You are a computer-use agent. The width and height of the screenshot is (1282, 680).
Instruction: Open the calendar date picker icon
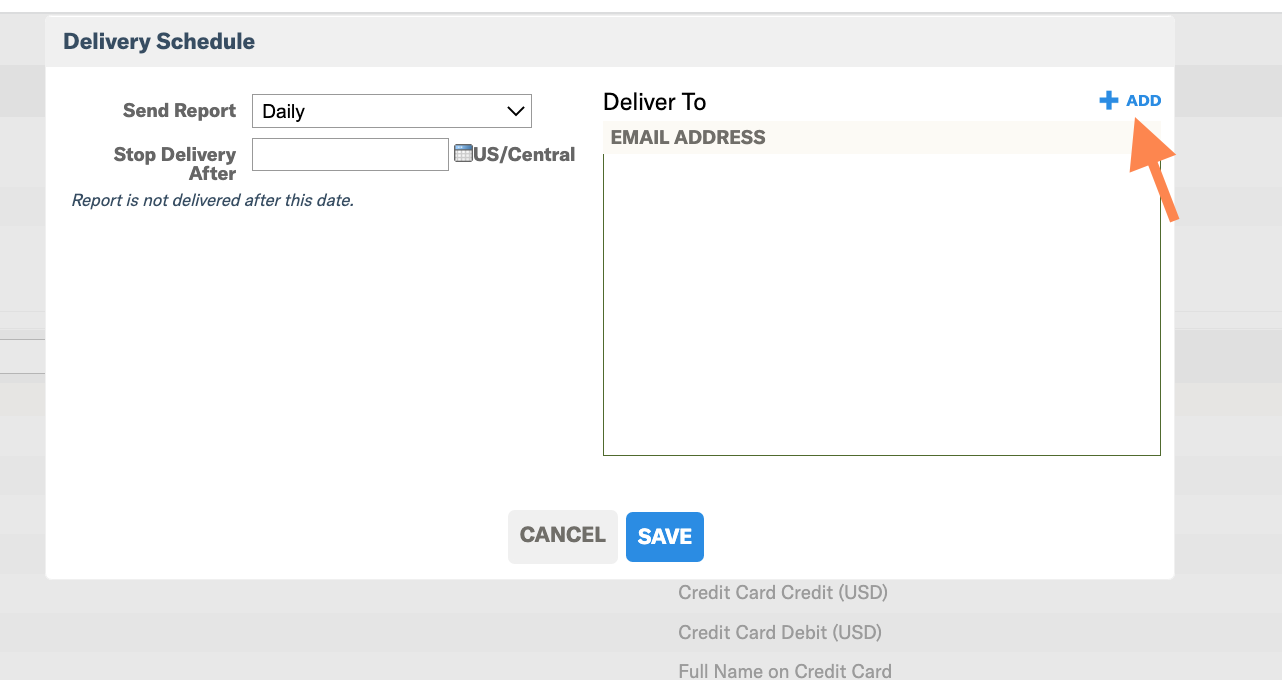point(463,154)
